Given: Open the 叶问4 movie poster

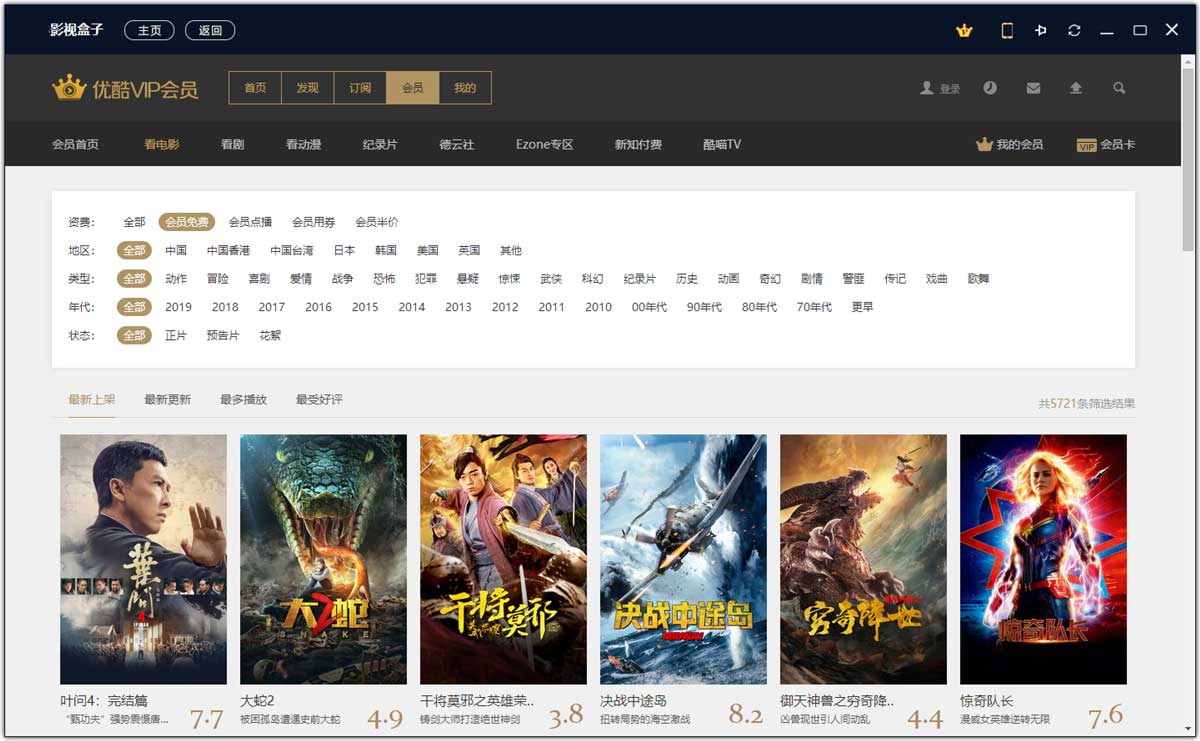Looking at the screenshot, I should pyautogui.click(x=143, y=559).
